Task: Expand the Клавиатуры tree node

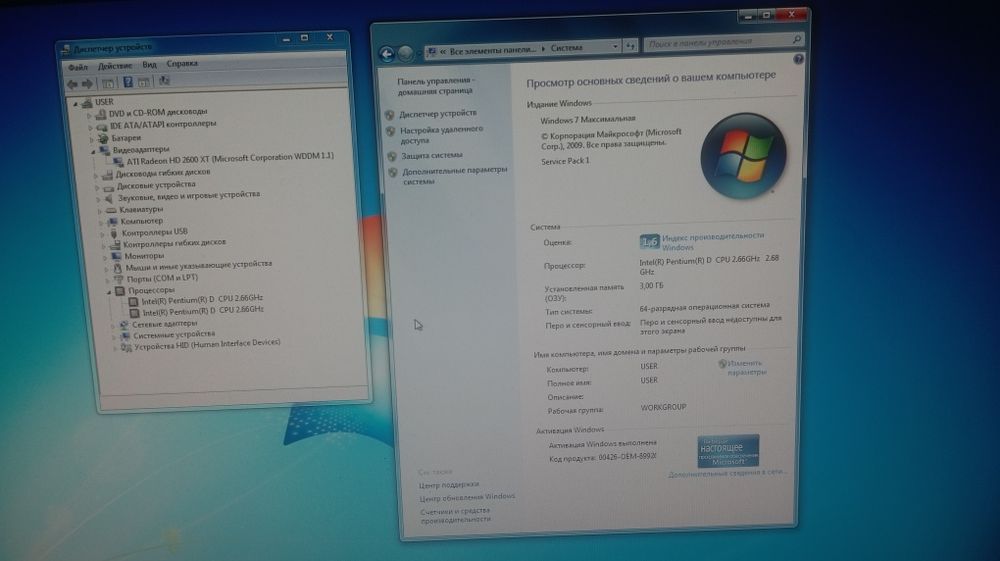Action: coord(99,210)
